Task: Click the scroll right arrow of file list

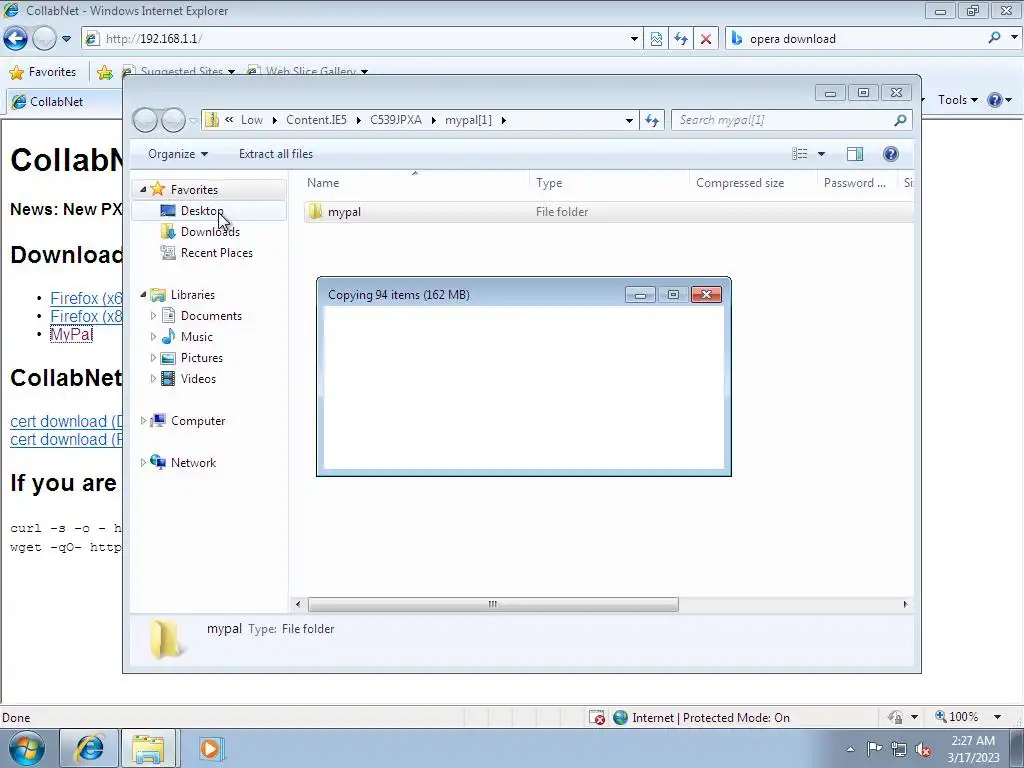Action: click(x=905, y=605)
